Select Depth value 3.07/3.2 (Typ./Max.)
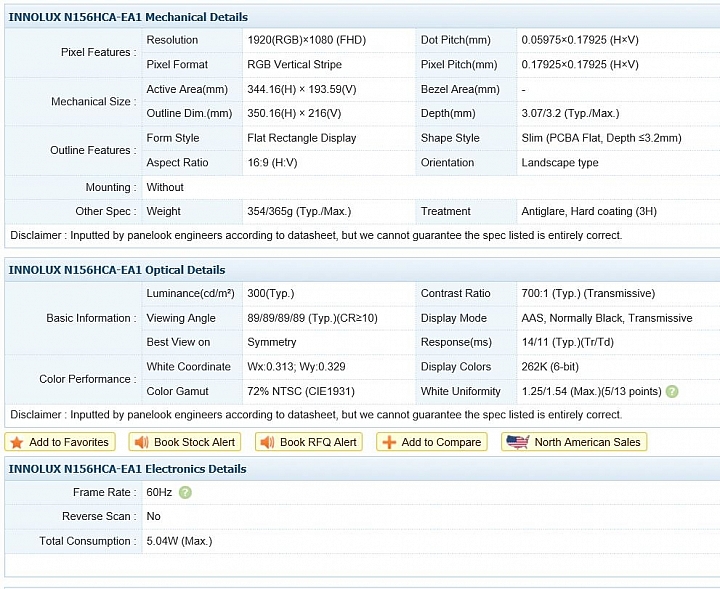The height and width of the screenshot is (589, 720). pyautogui.click(x=570, y=113)
